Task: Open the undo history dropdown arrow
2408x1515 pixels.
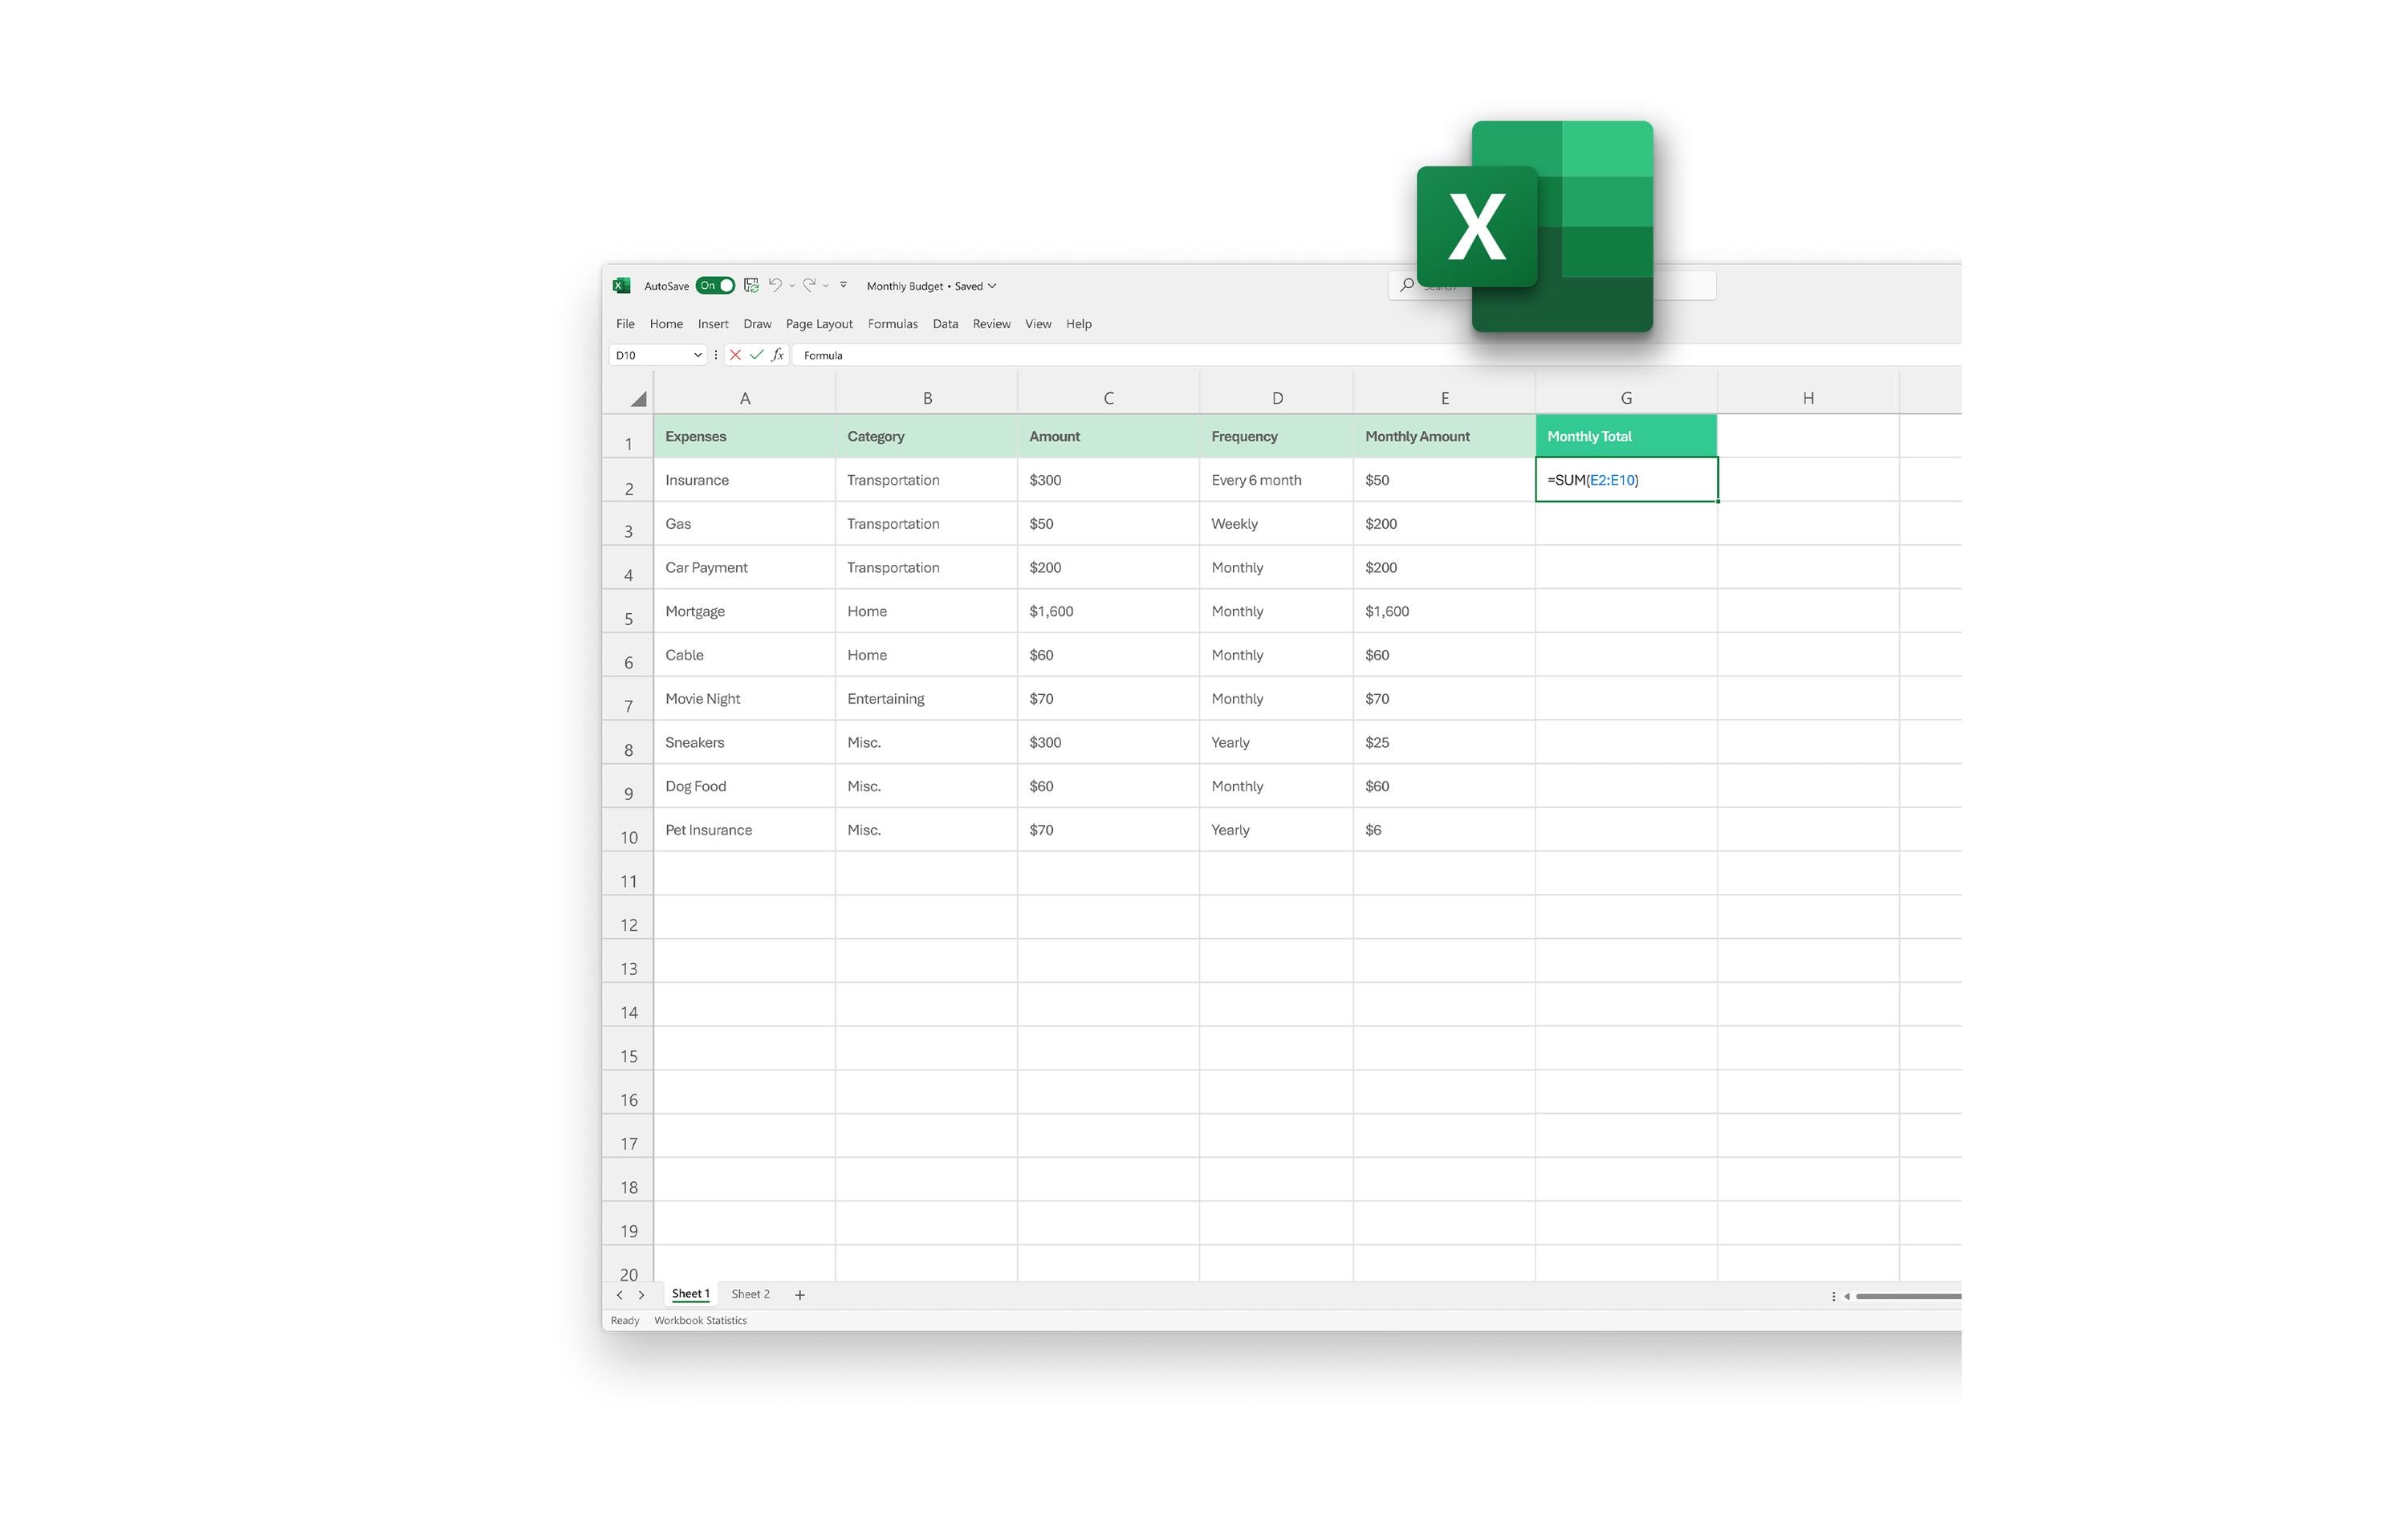Action: 792,286
